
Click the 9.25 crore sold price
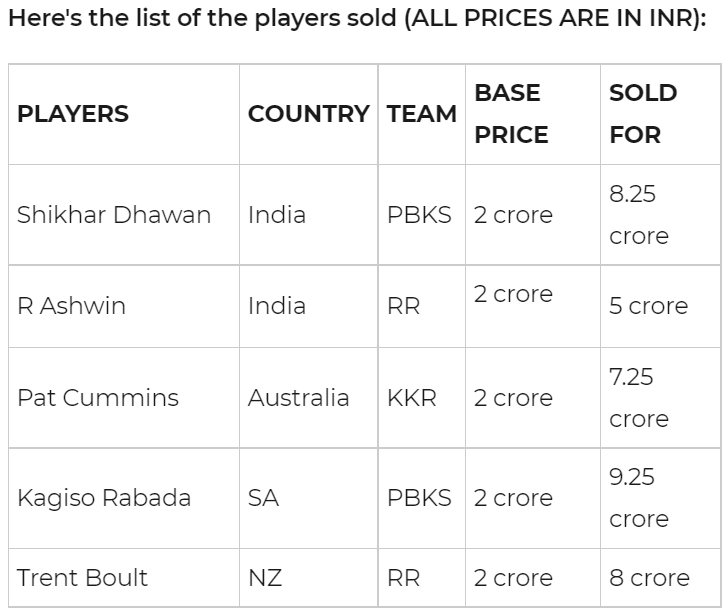[x=638, y=498]
